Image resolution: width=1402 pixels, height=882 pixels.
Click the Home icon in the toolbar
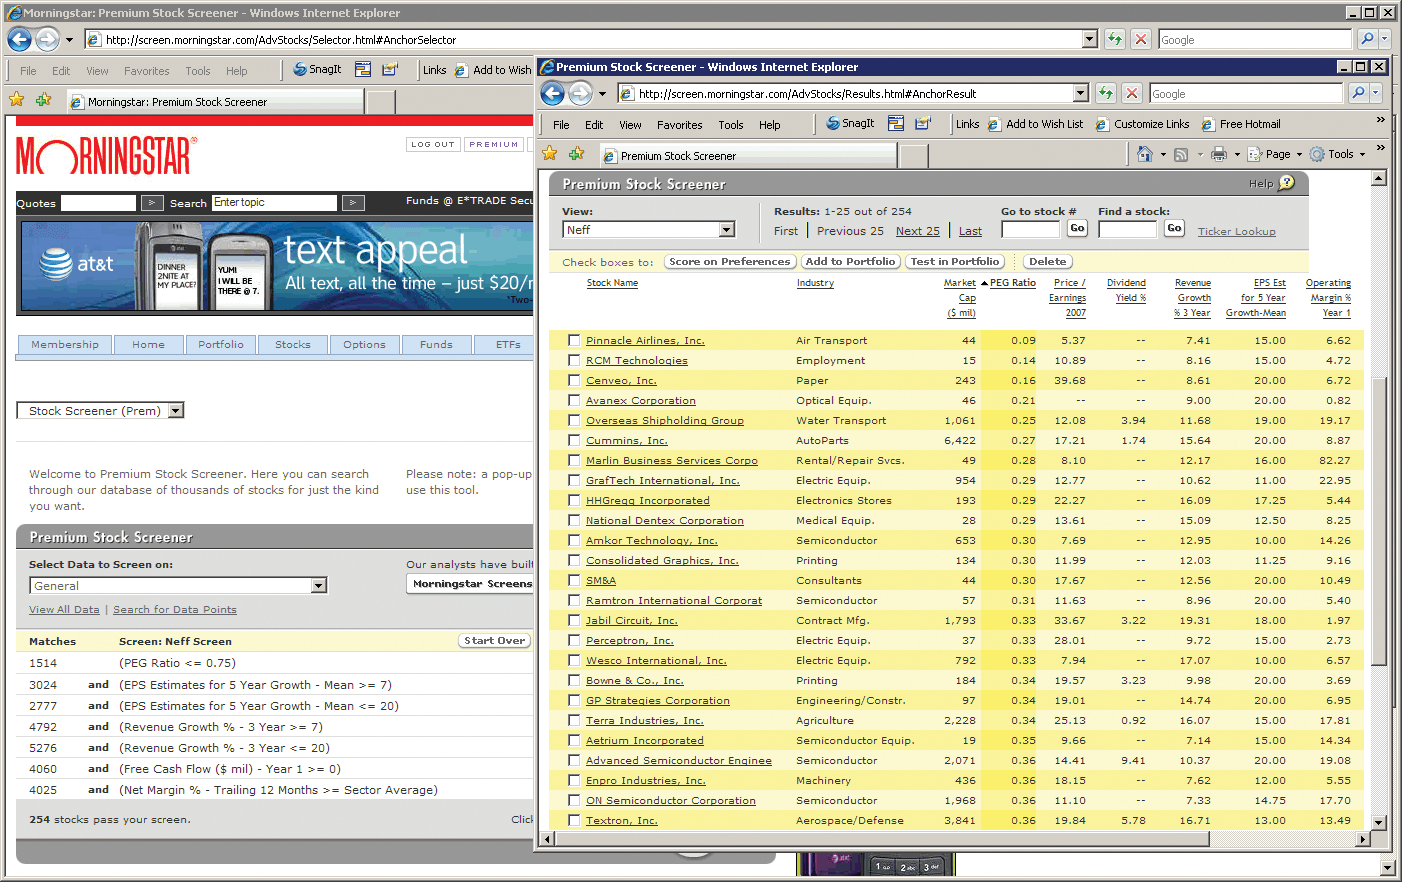pos(1145,155)
